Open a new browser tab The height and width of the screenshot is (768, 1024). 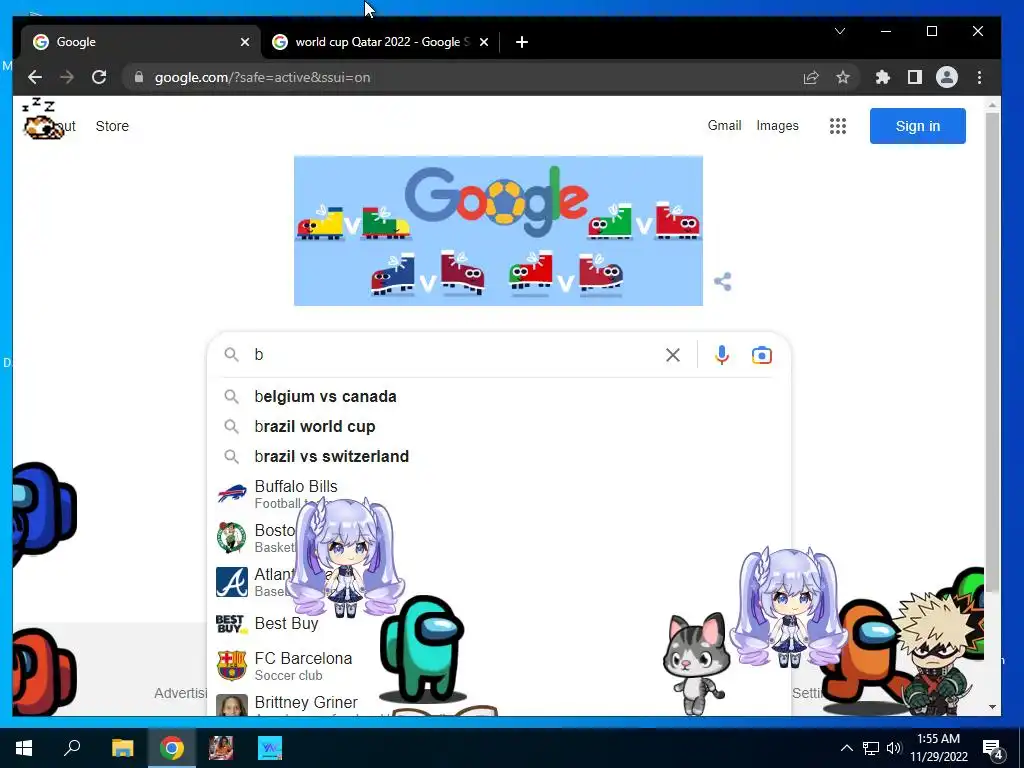click(x=521, y=42)
